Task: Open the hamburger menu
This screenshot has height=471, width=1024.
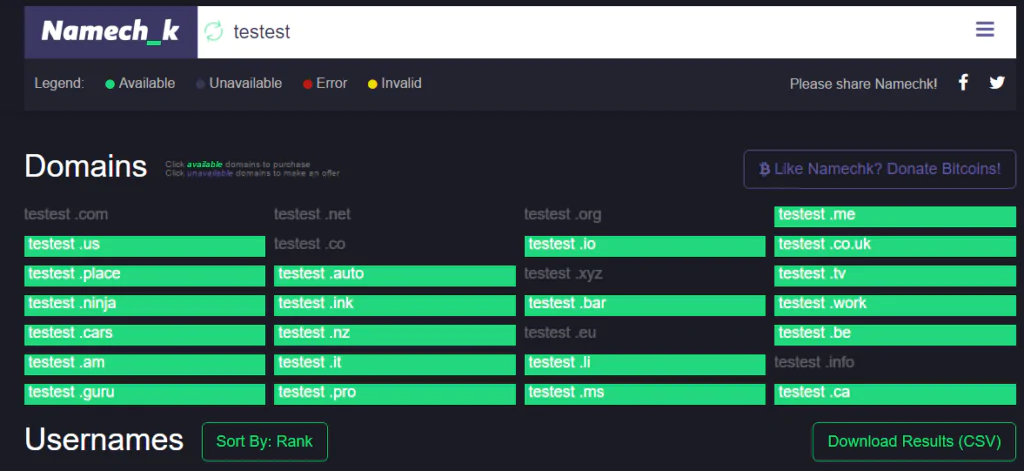Action: pyautogui.click(x=985, y=29)
